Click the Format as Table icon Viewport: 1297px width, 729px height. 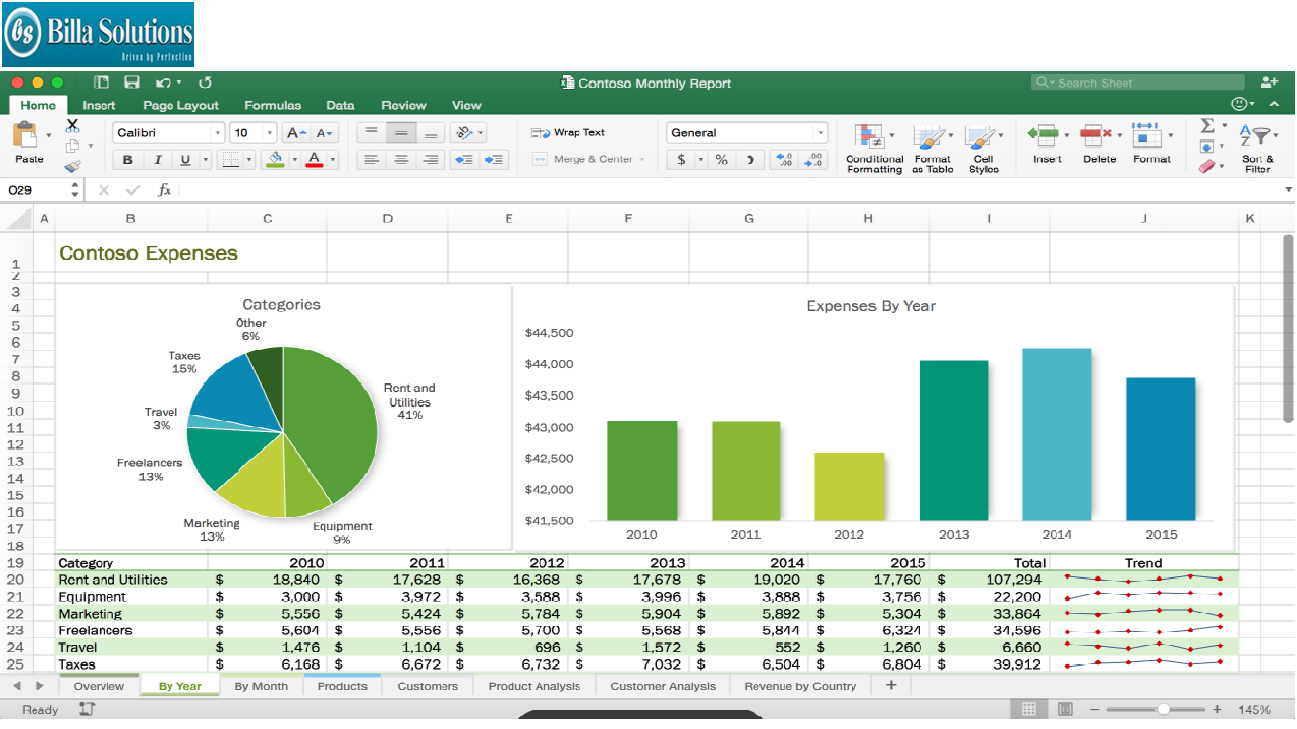point(932,147)
